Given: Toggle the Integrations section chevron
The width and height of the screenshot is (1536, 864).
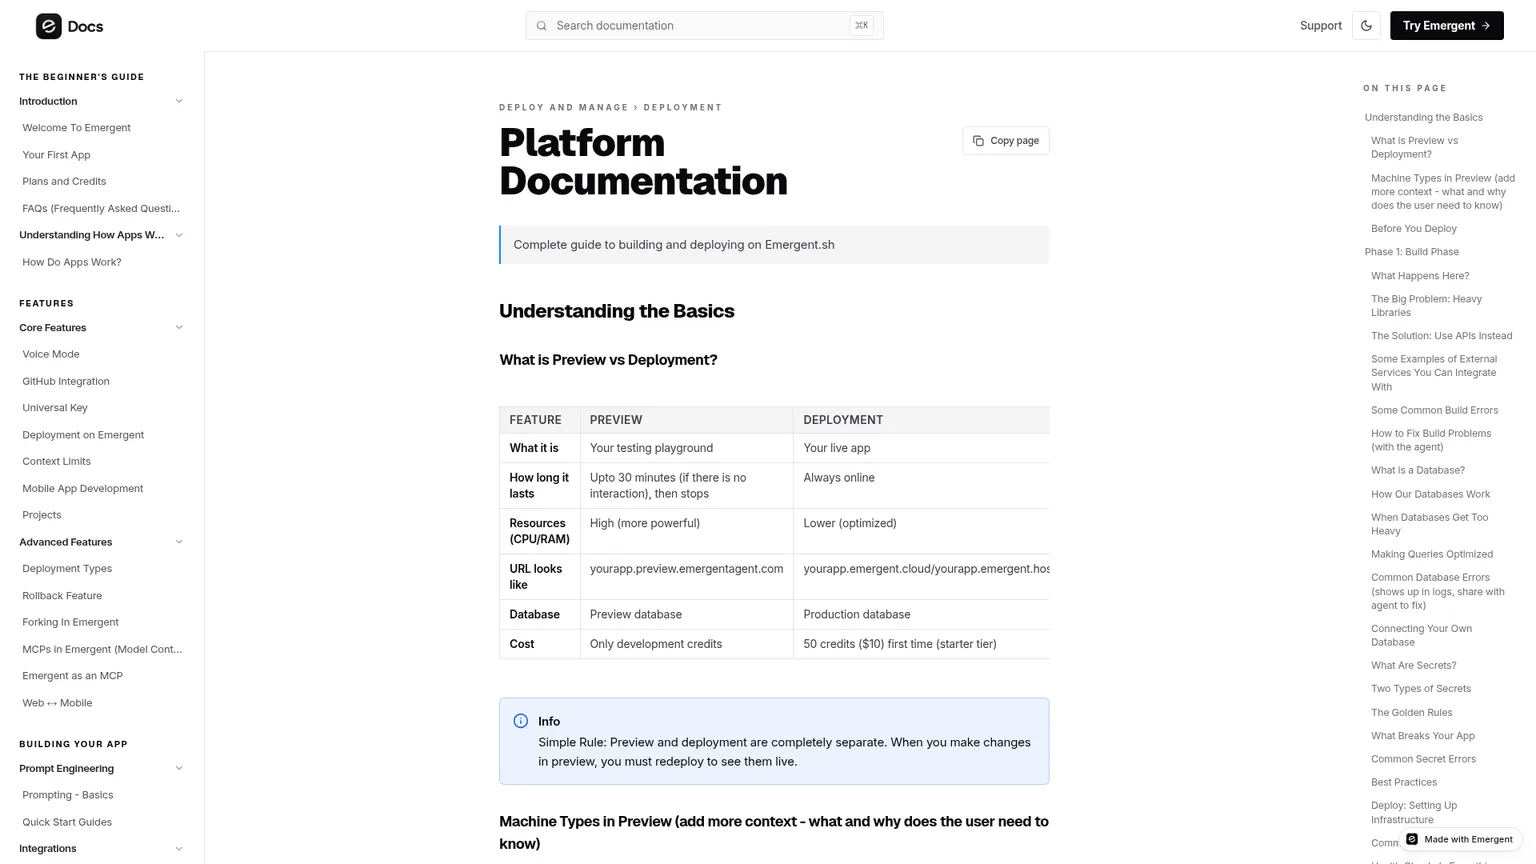Looking at the screenshot, I should pos(179,849).
